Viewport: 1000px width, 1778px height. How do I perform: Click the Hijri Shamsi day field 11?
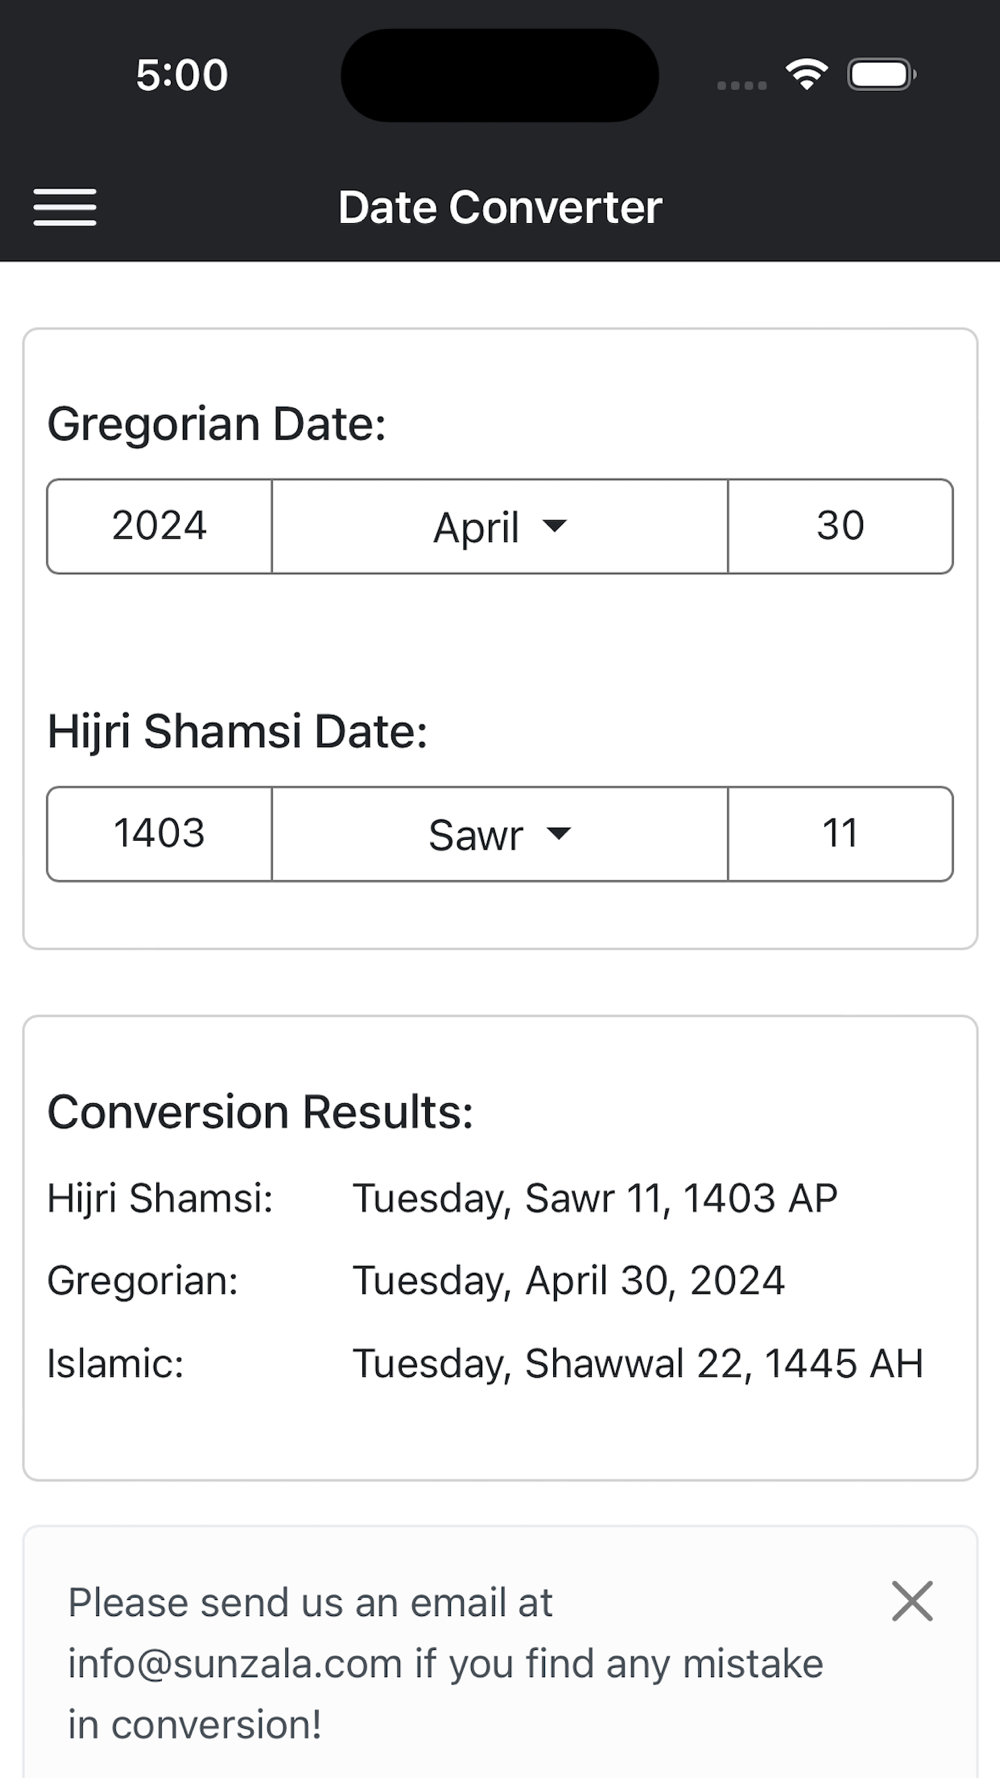point(840,834)
